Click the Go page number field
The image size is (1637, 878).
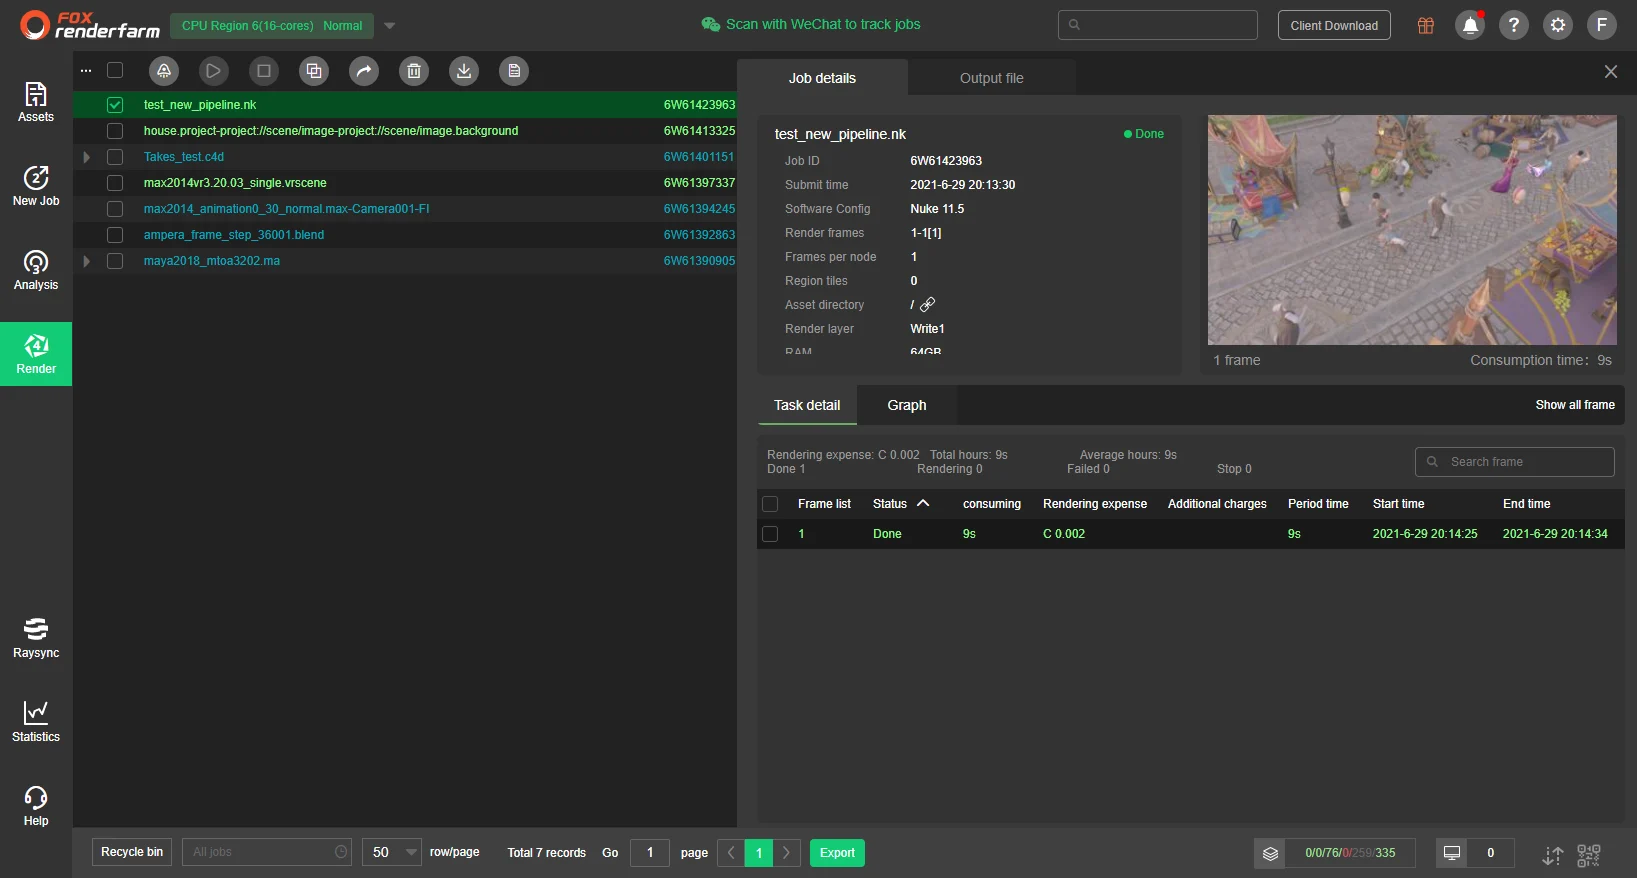pyautogui.click(x=650, y=853)
